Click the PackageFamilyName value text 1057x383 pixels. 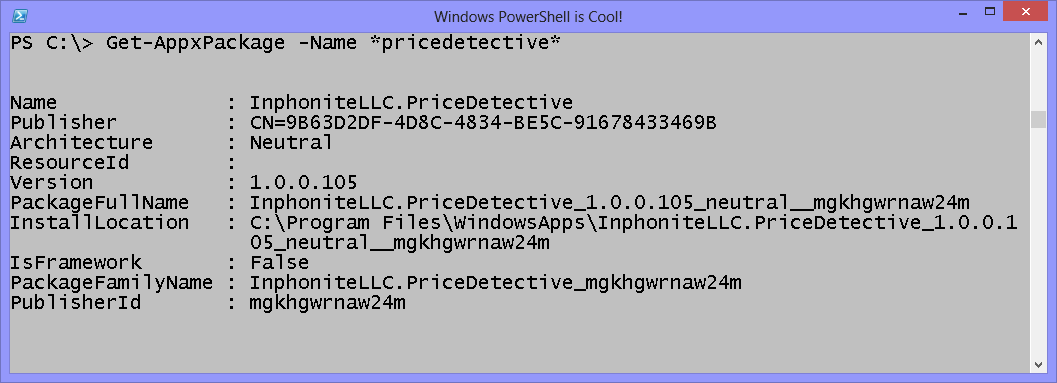(x=495, y=283)
